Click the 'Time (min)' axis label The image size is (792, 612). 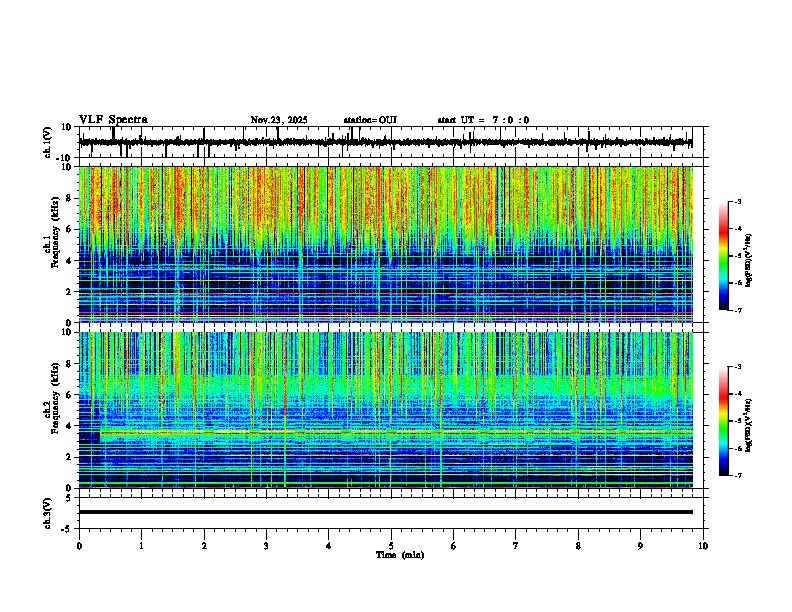click(x=400, y=555)
